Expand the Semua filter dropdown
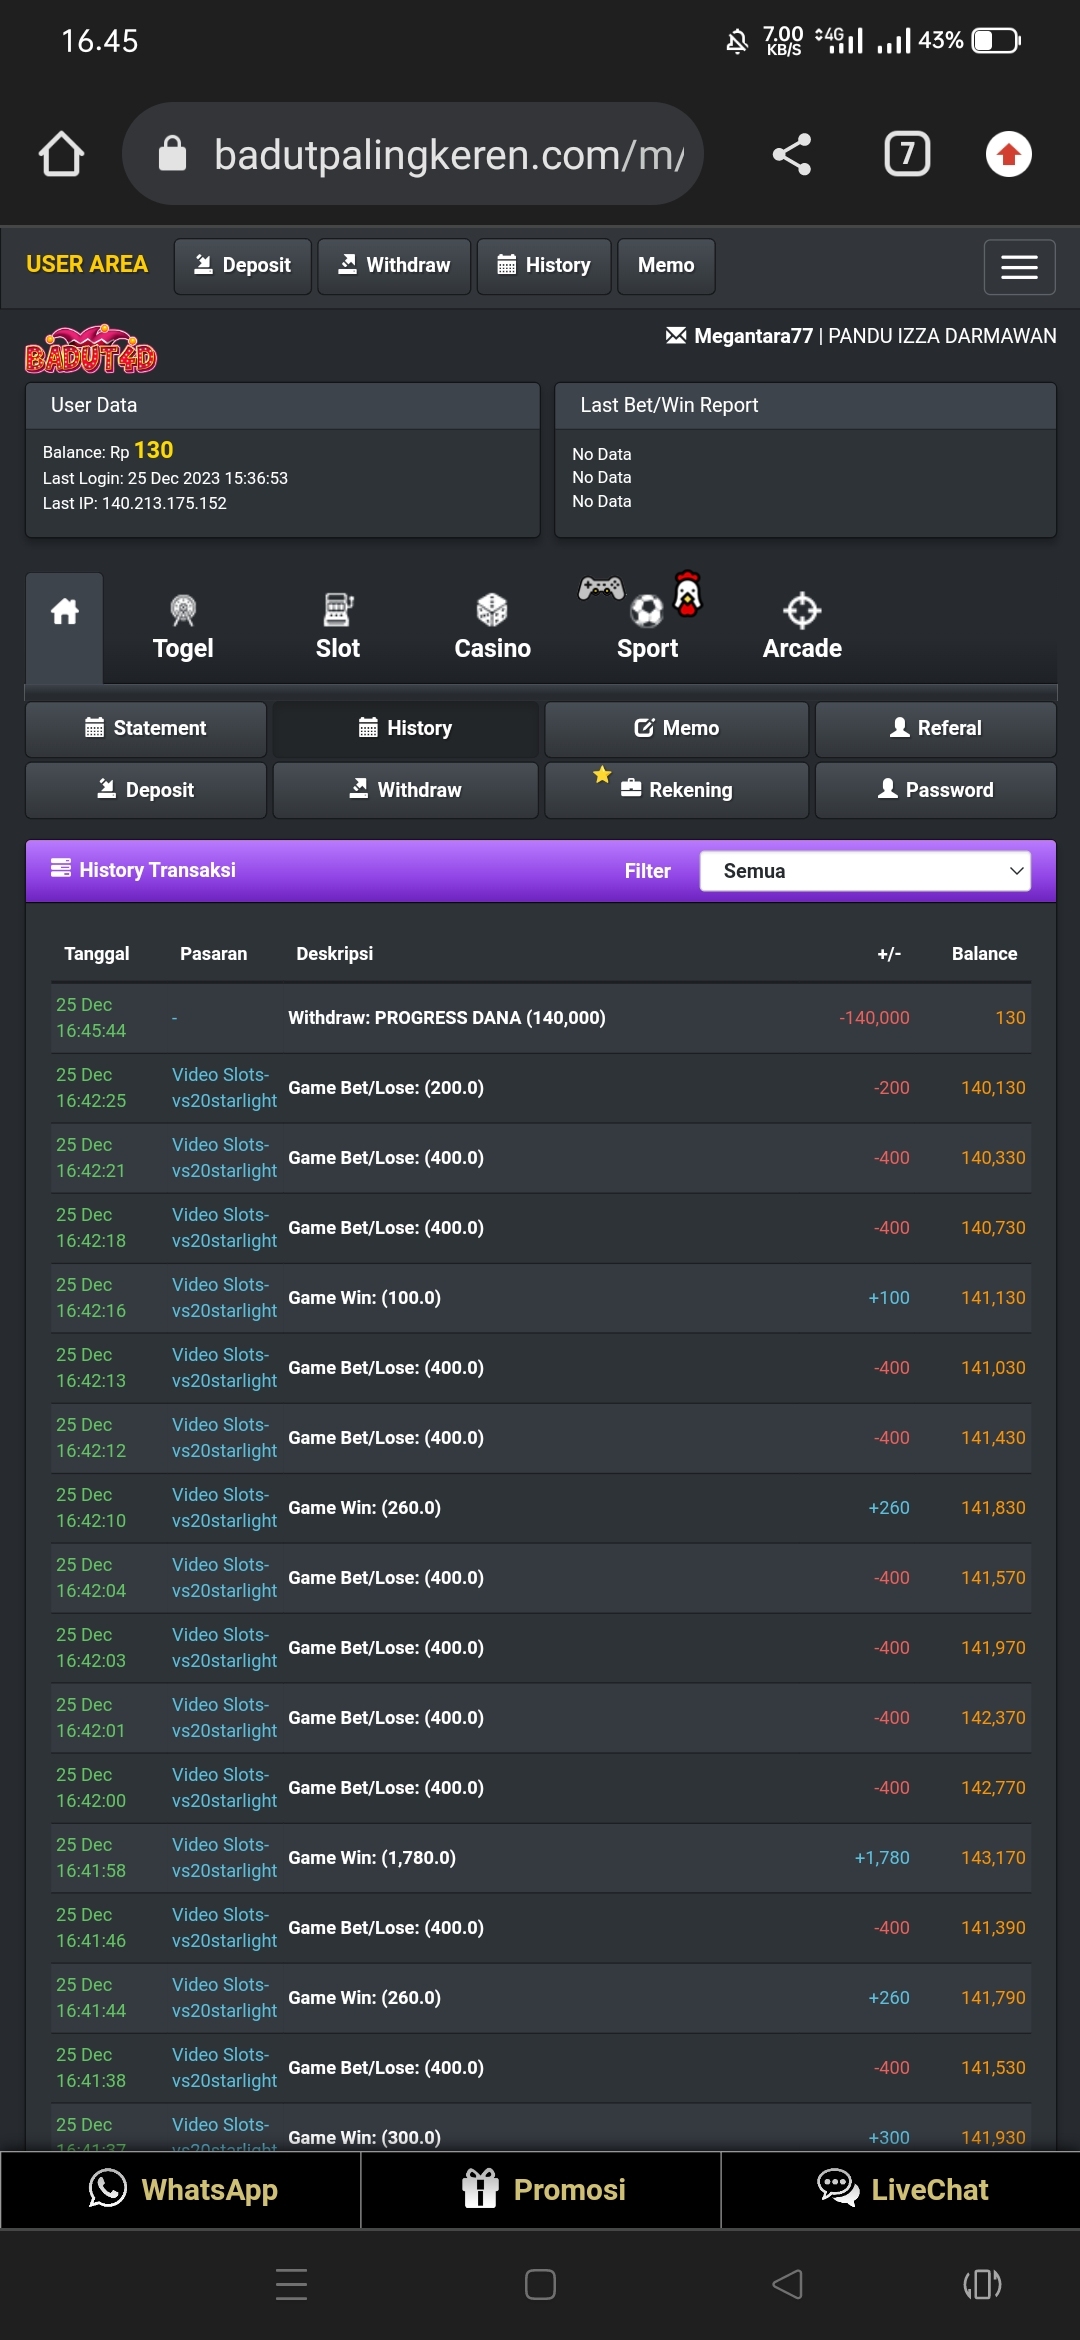 865,871
